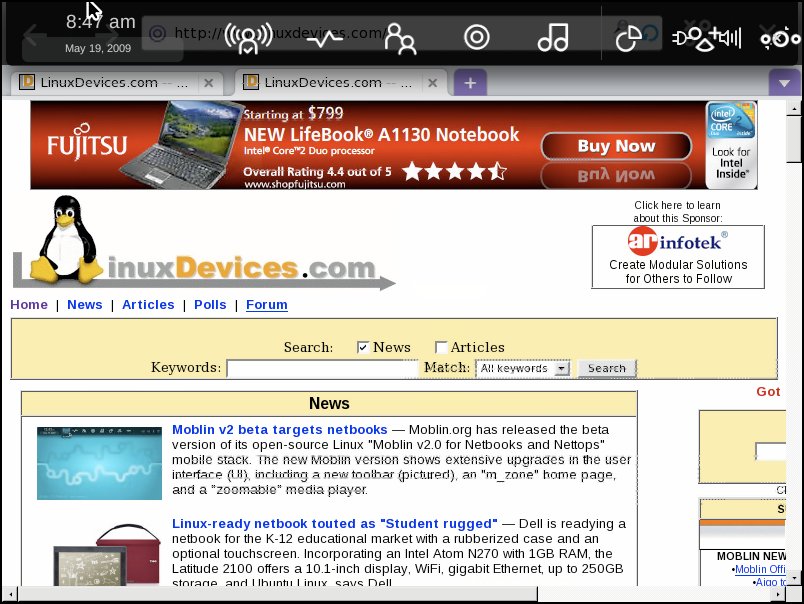The height and width of the screenshot is (604, 804).
Task: Click the May 19, 2009 date
Action: point(98,48)
